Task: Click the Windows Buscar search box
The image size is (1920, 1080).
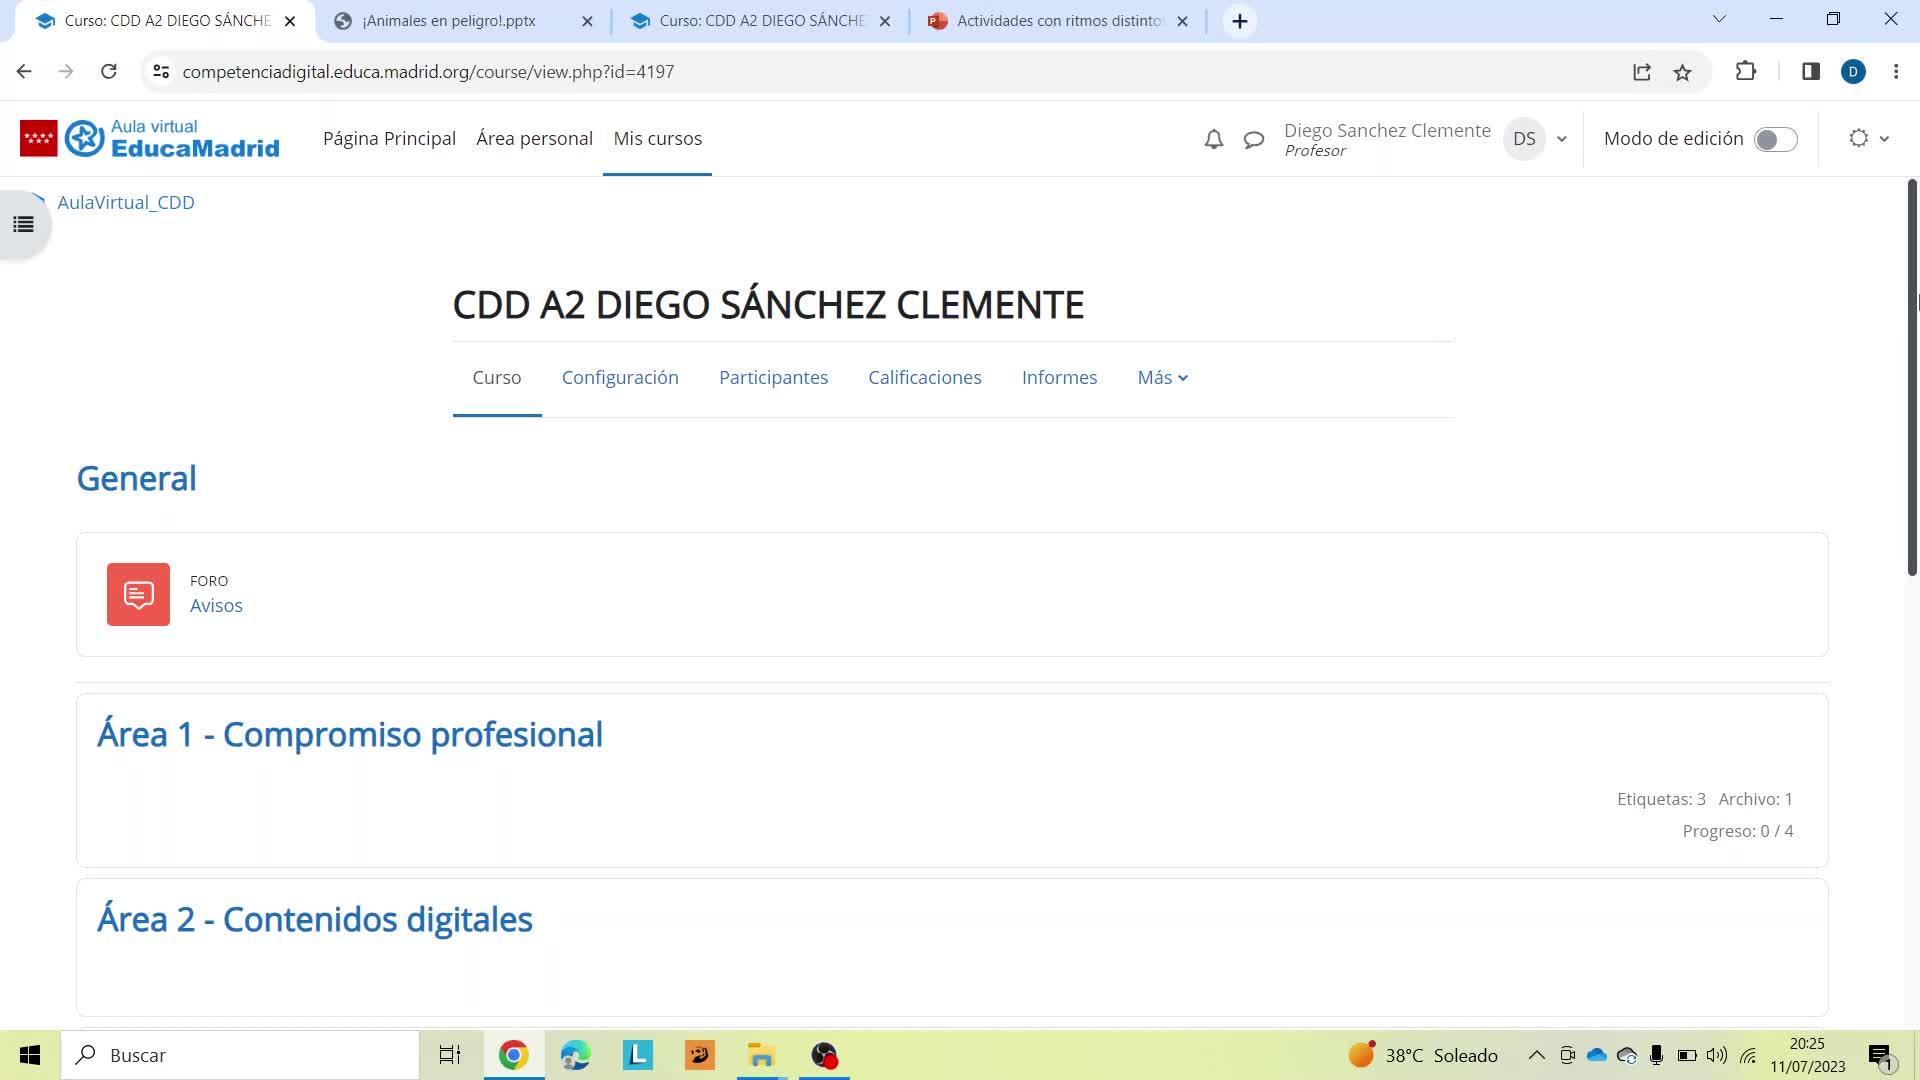Action: 240,1055
